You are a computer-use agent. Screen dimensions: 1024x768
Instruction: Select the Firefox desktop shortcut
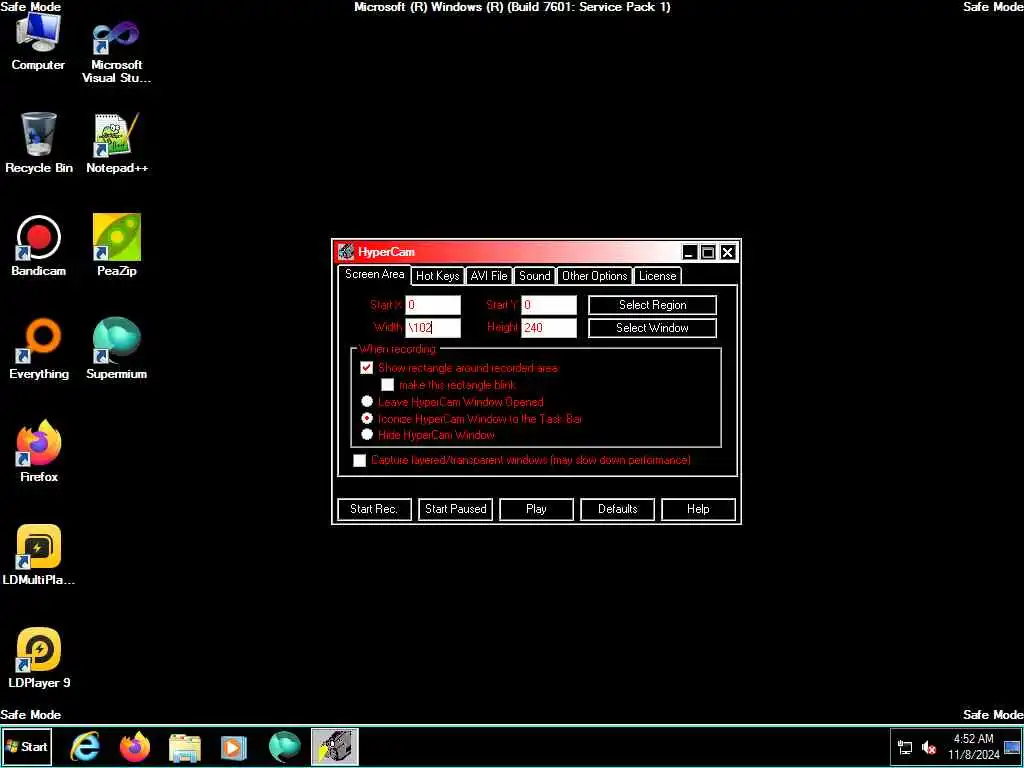click(39, 451)
